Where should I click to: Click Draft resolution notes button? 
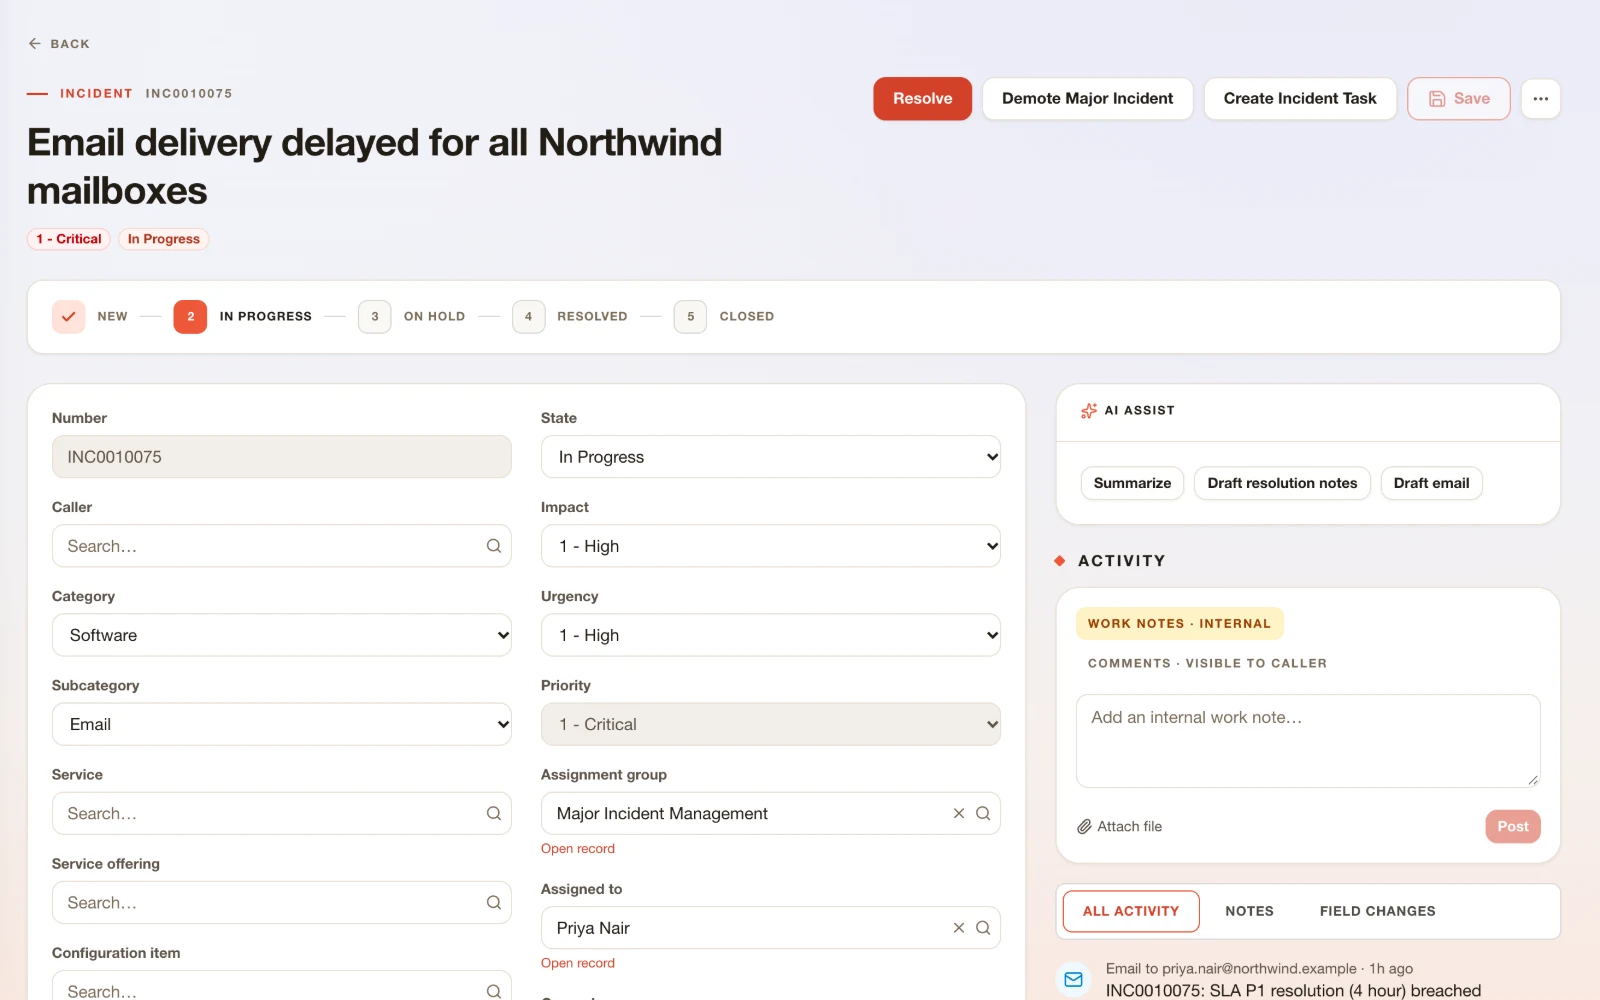pyautogui.click(x=1282, y=483)
